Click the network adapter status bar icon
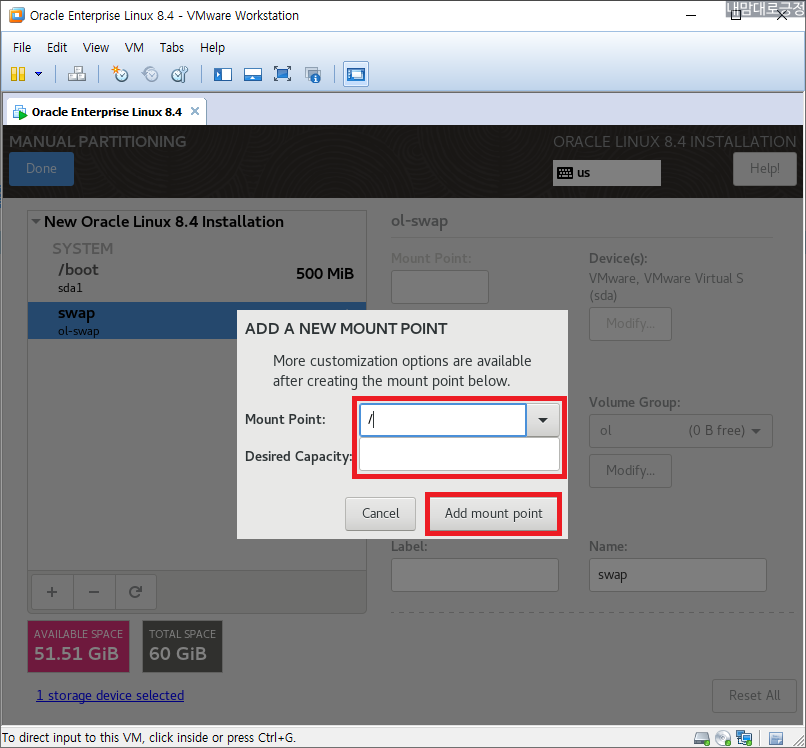The height and width of the screenshot is (748, 806). (744, 738)
